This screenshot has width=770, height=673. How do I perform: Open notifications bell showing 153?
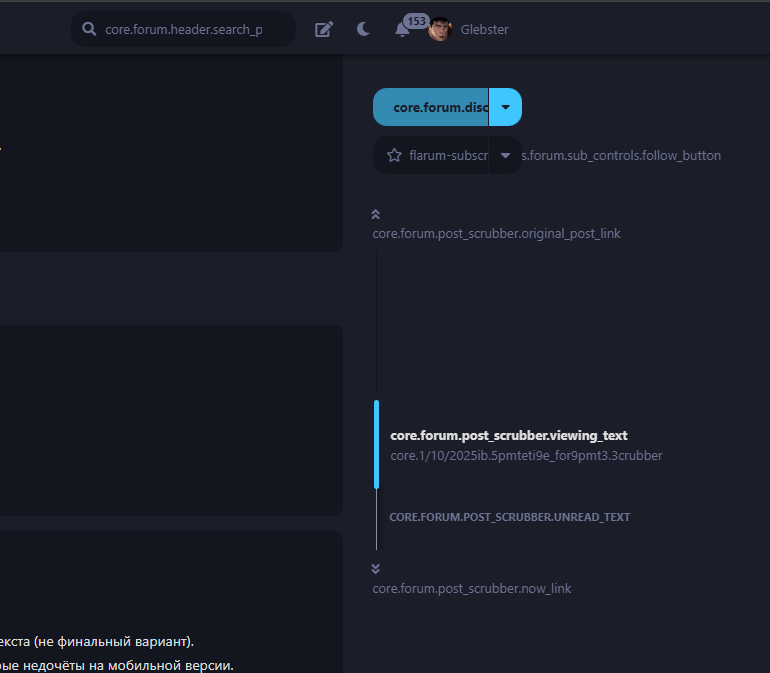[402, 29]
